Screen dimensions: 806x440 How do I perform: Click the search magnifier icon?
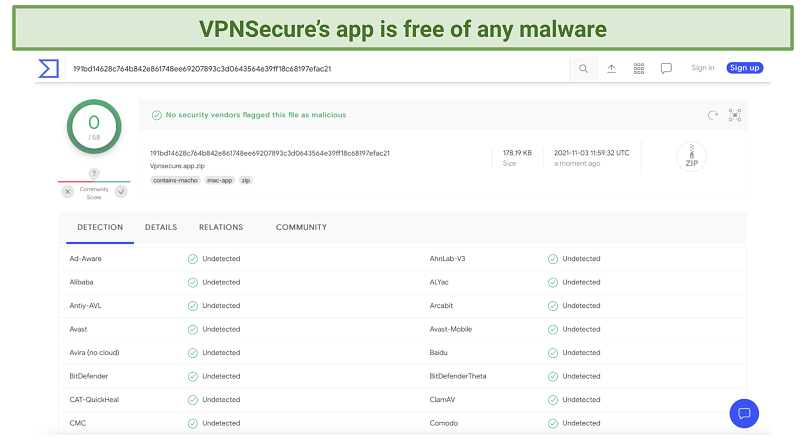click(583, 68)
